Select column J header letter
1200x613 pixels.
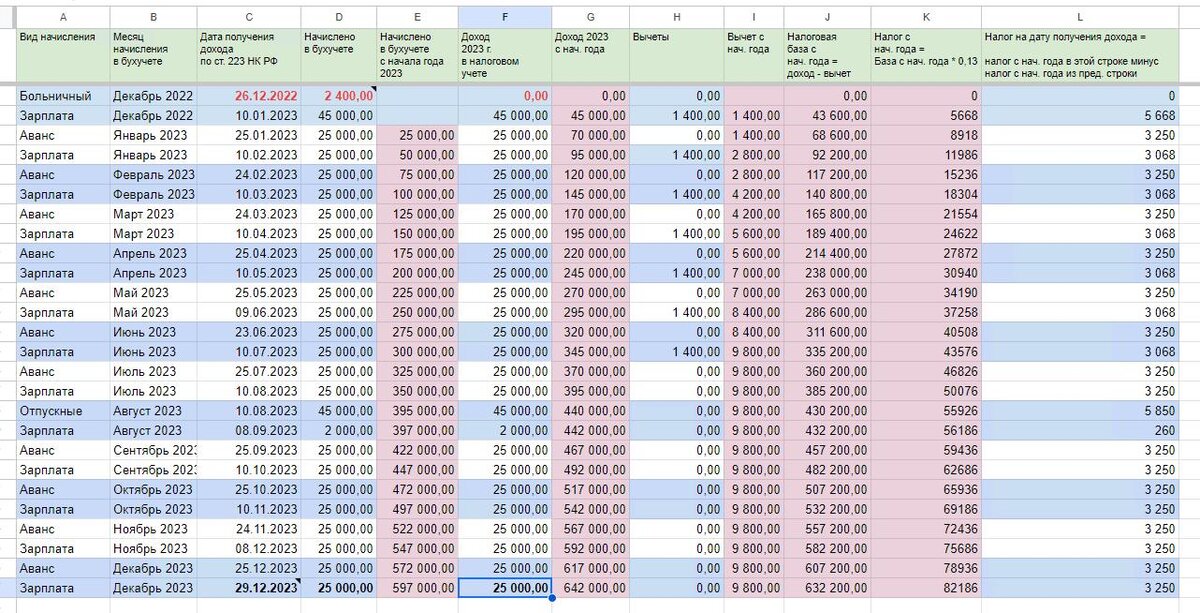click(827, 17)
